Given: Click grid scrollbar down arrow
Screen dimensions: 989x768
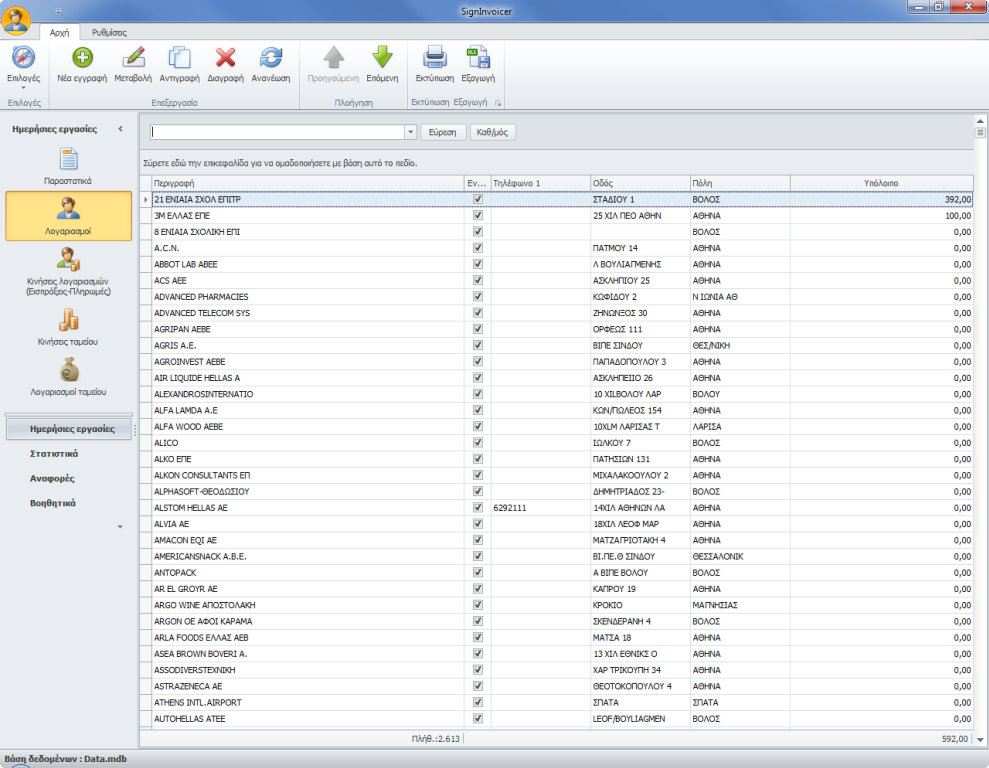Looking at the screenshot, I should tap(980, 739).
